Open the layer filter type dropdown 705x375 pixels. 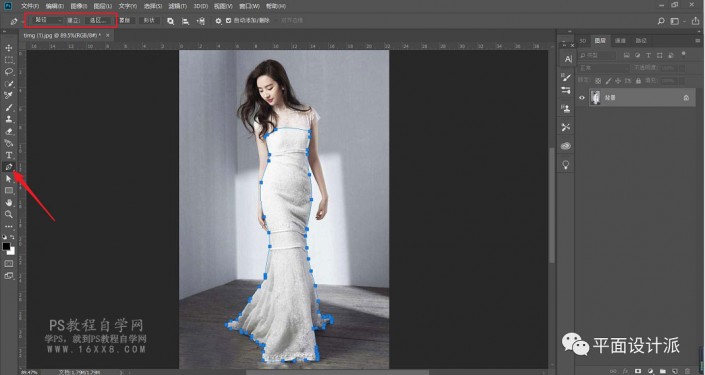[597, 55]
